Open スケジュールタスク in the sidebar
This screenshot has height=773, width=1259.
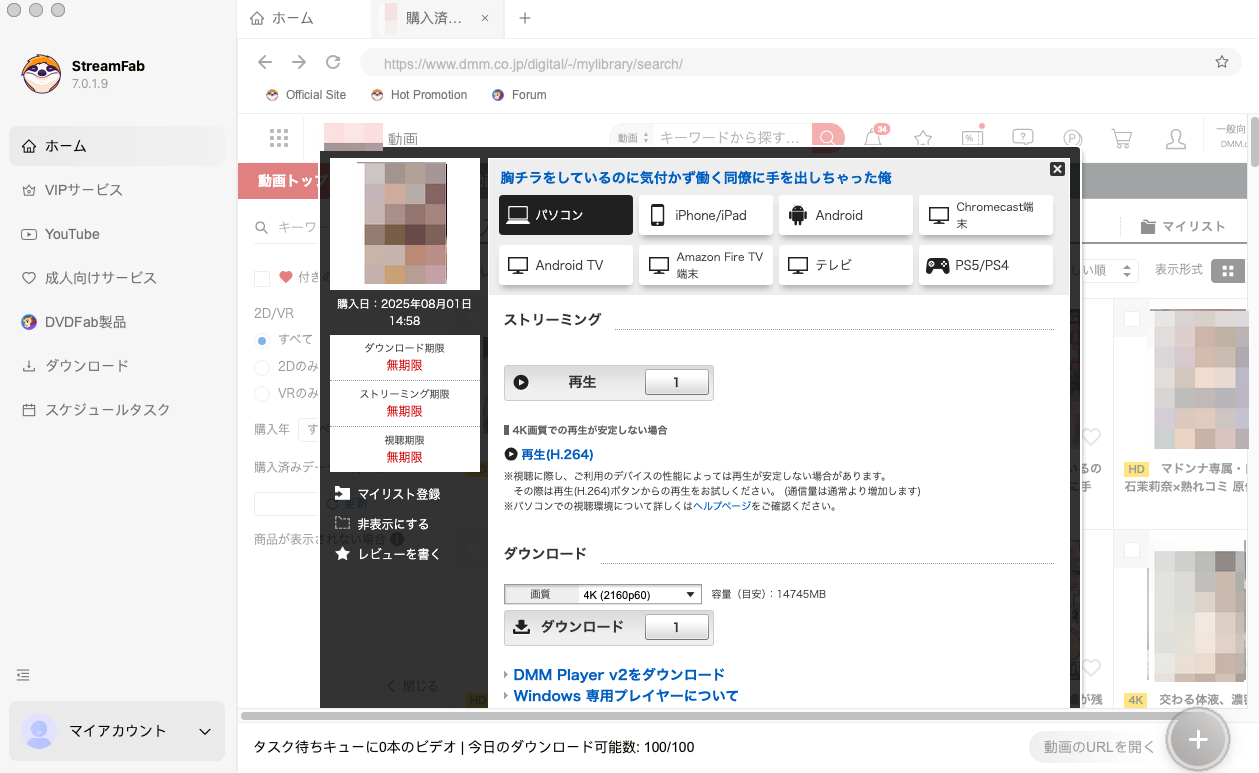pos(118,410)
